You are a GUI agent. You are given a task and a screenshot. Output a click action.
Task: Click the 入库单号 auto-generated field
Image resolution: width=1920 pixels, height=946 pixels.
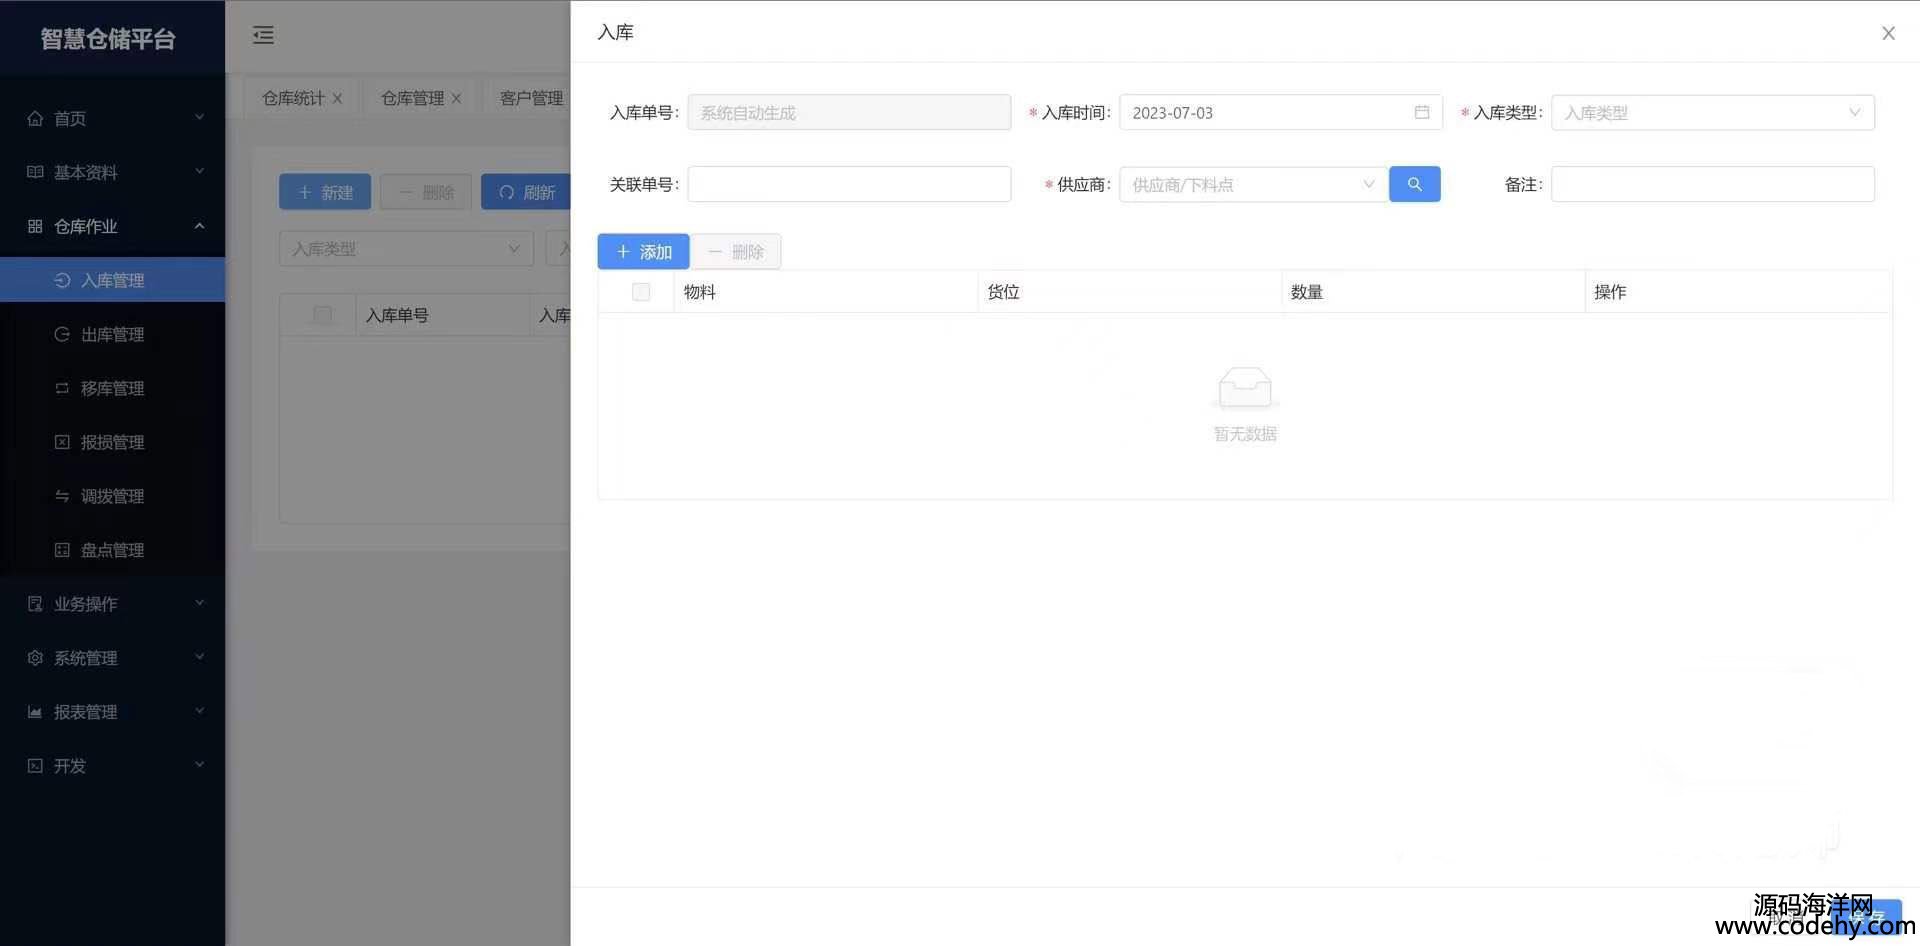[x=849, y=112]
